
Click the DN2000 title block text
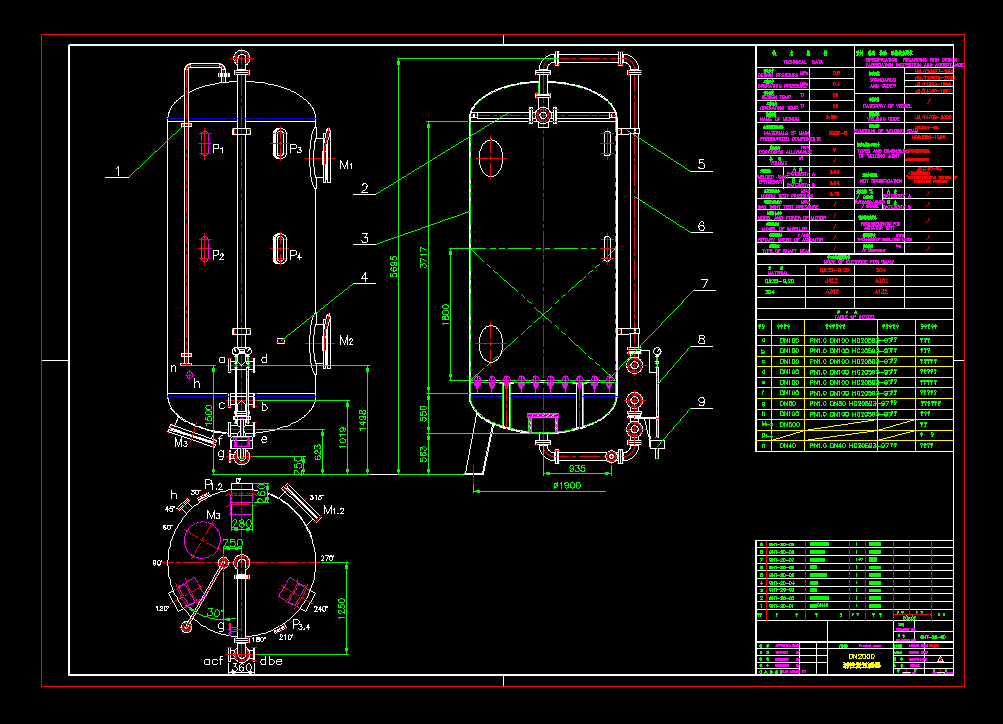[861, 657]
